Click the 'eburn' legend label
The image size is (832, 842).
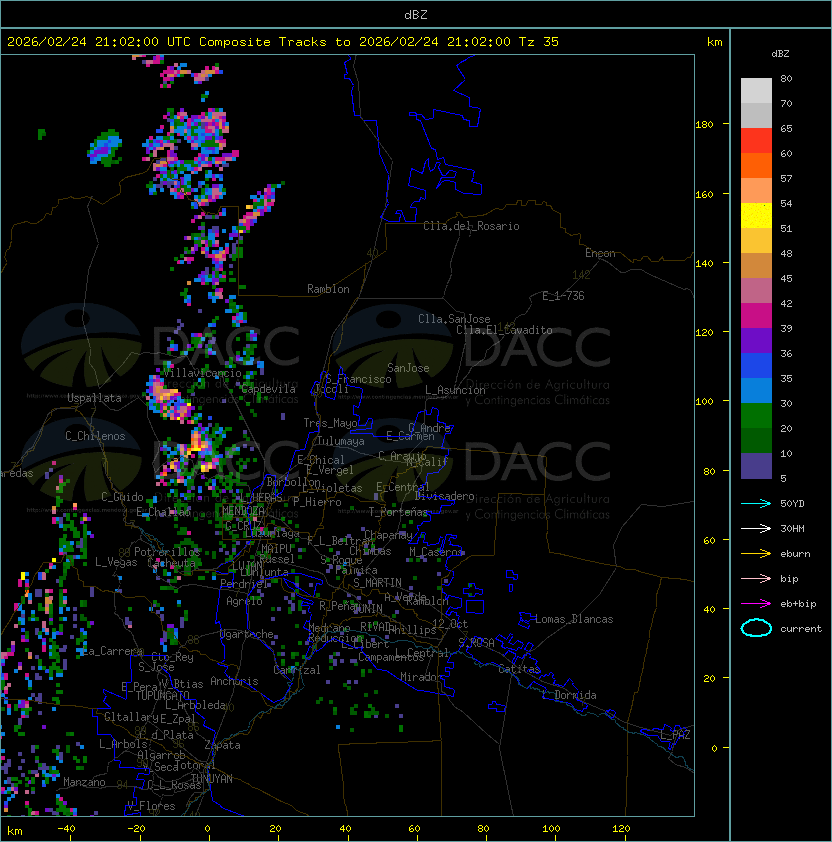pos(795,554)
